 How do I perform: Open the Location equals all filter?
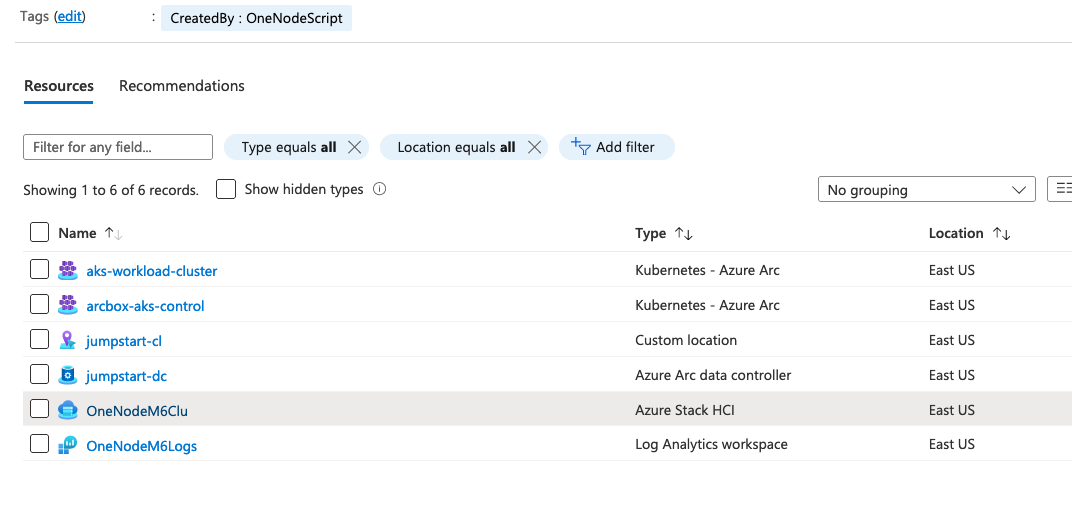point(456,147)
